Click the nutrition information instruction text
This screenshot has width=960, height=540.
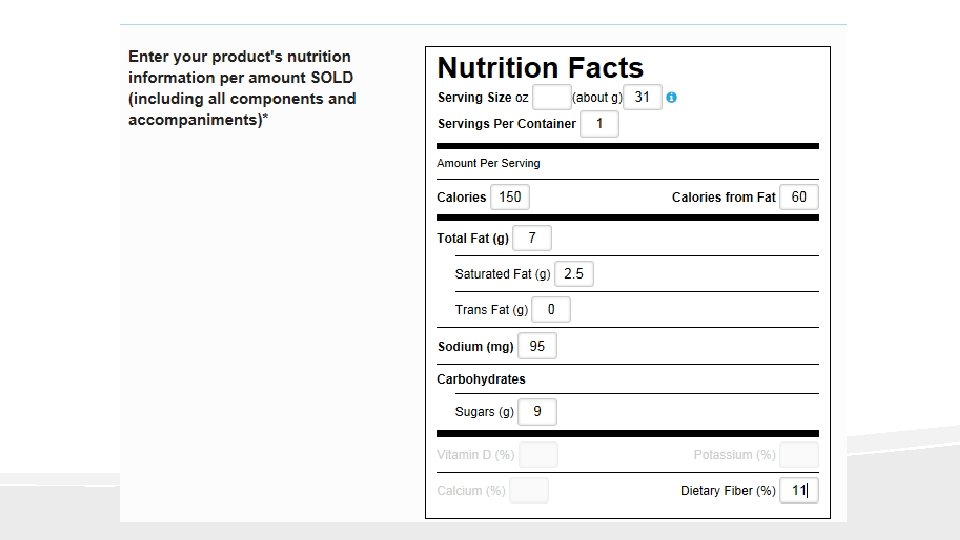coord(241,88)
